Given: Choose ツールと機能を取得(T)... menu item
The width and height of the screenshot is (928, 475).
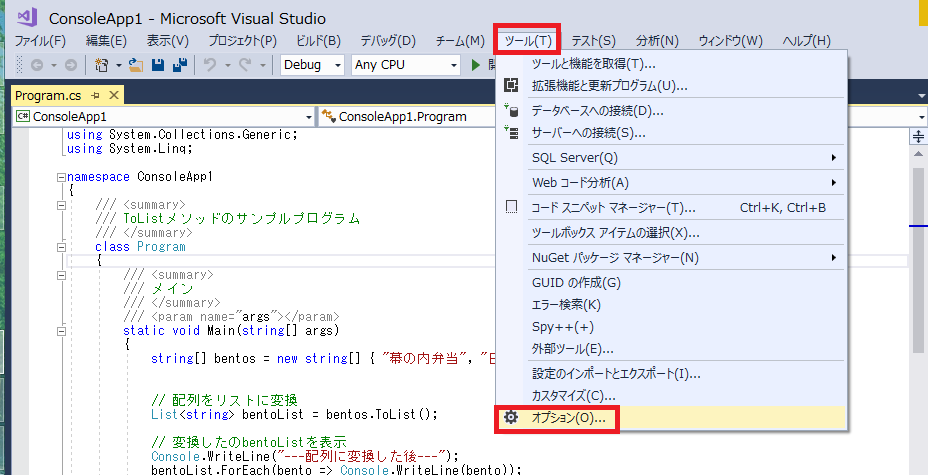Looking at the screenshot, I should point(672,64).
